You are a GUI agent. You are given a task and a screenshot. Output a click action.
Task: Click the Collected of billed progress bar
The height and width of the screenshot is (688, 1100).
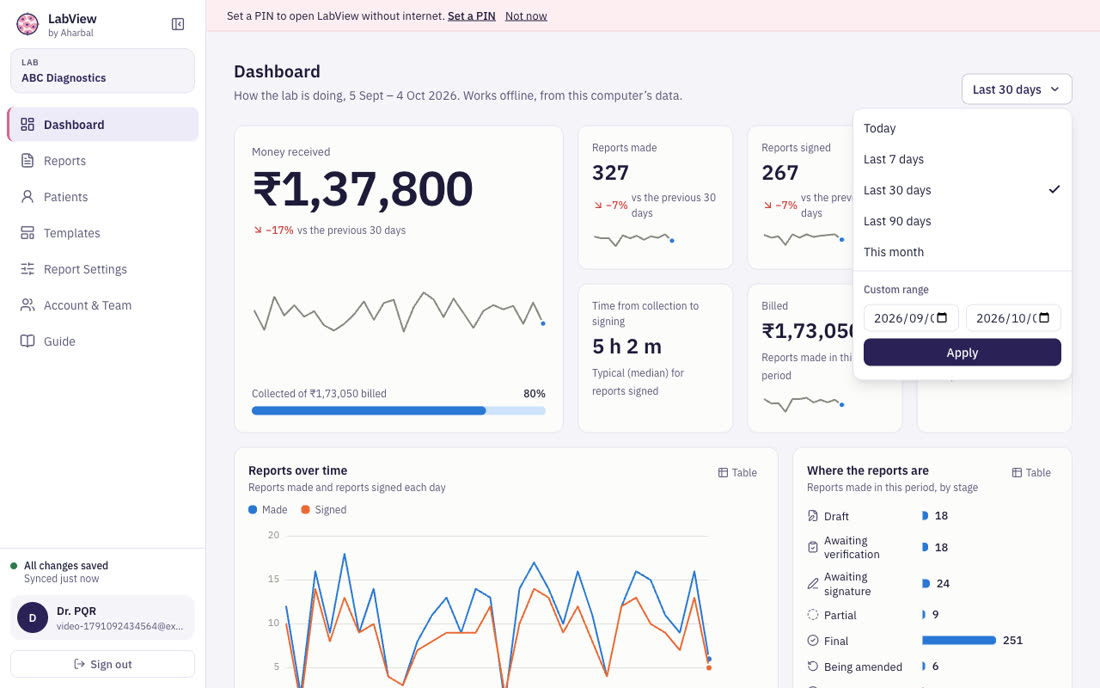pyautogui.click(x=398, y=411)
